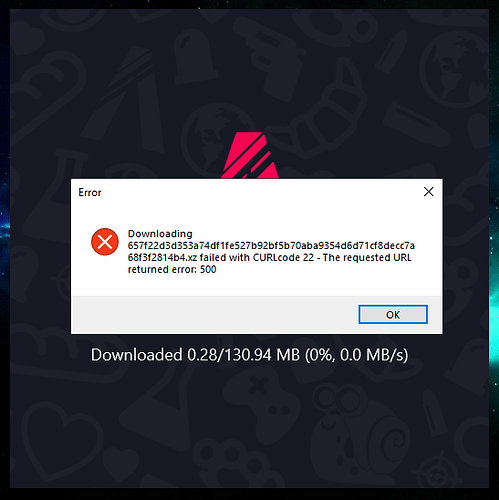Click the pink launcher logo above the dialog
Viewport: 499px width, 500px height.
point(250,155)
